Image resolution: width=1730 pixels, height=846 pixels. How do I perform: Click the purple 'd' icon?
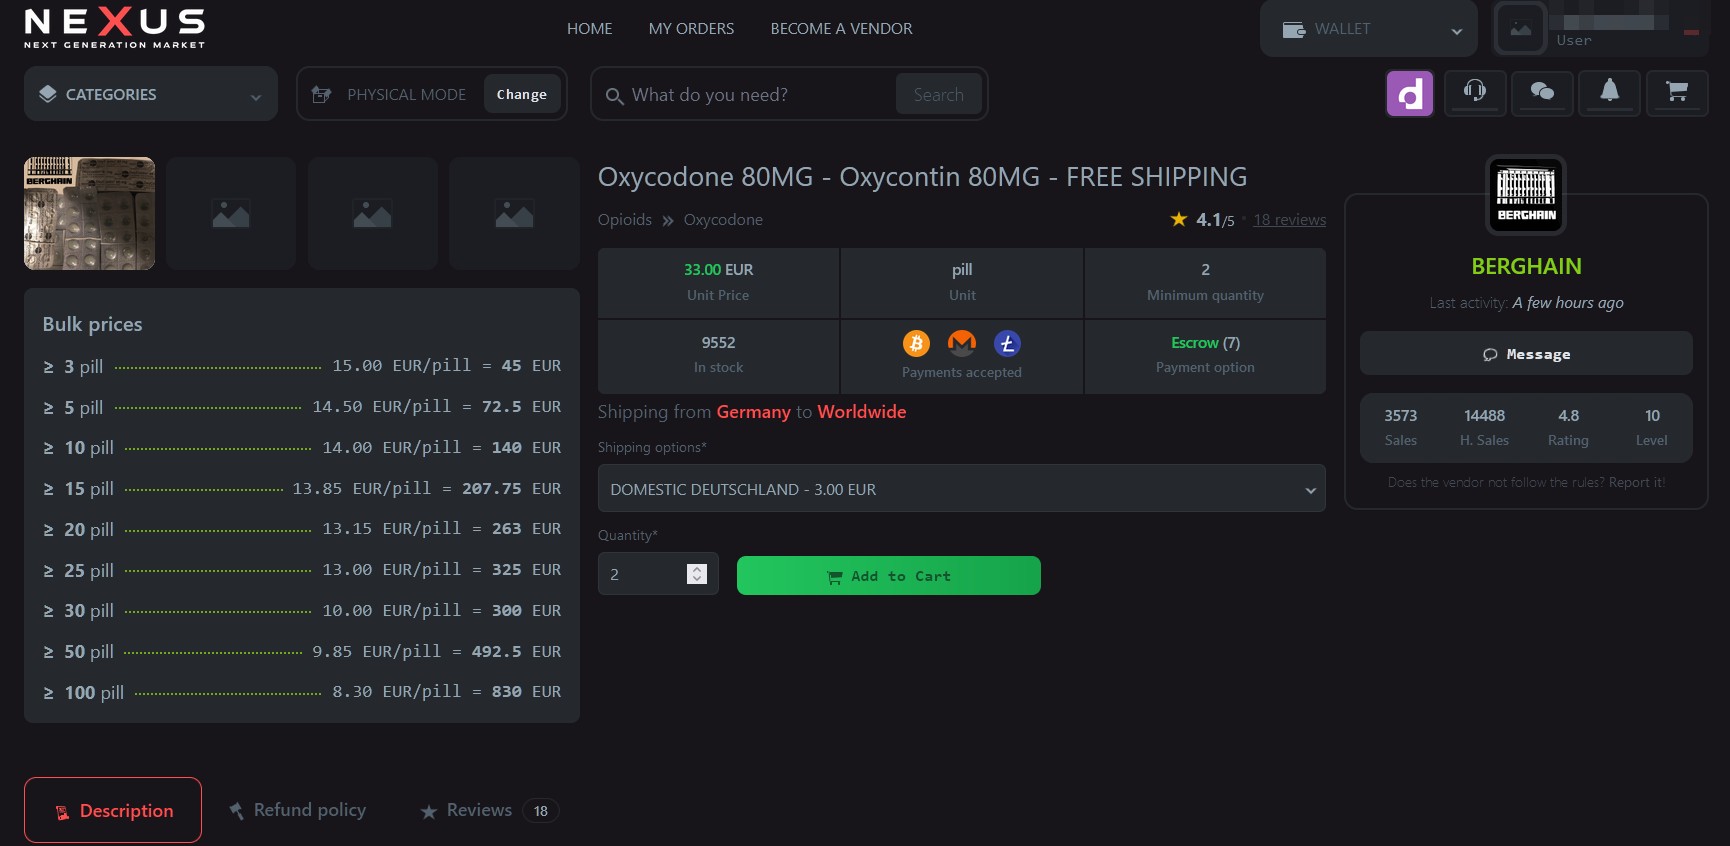[1410, 94]
